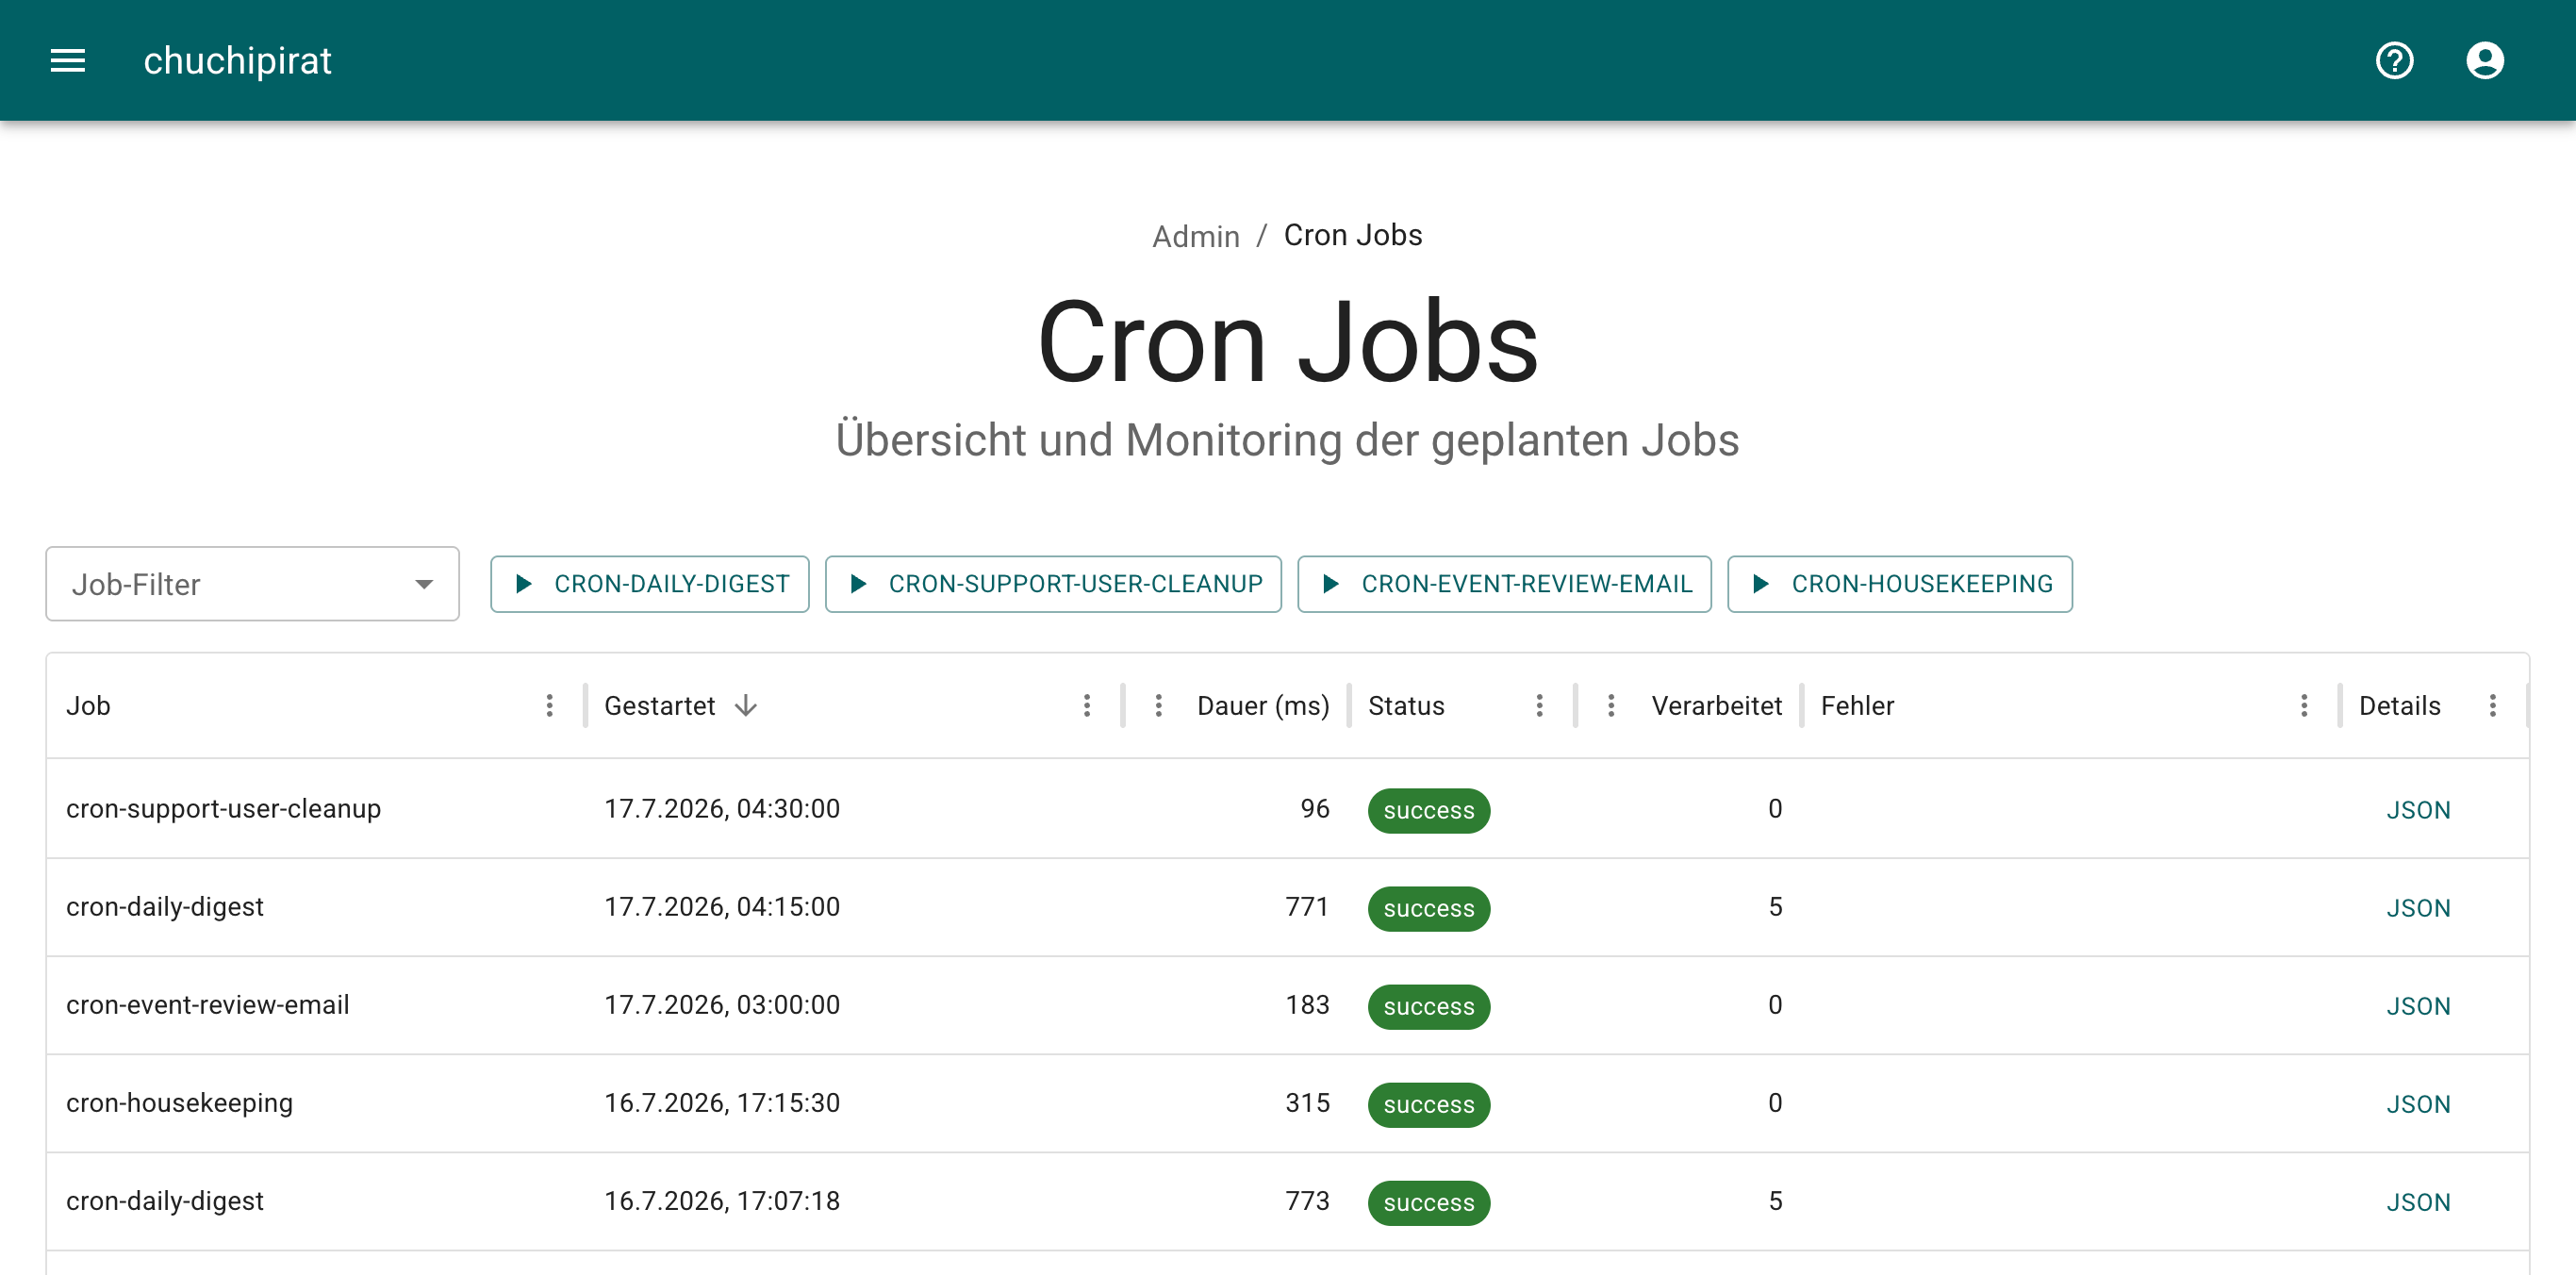Open JSON details for cron-daily-digest at 04:15:00

click(x=2418, y=908)
